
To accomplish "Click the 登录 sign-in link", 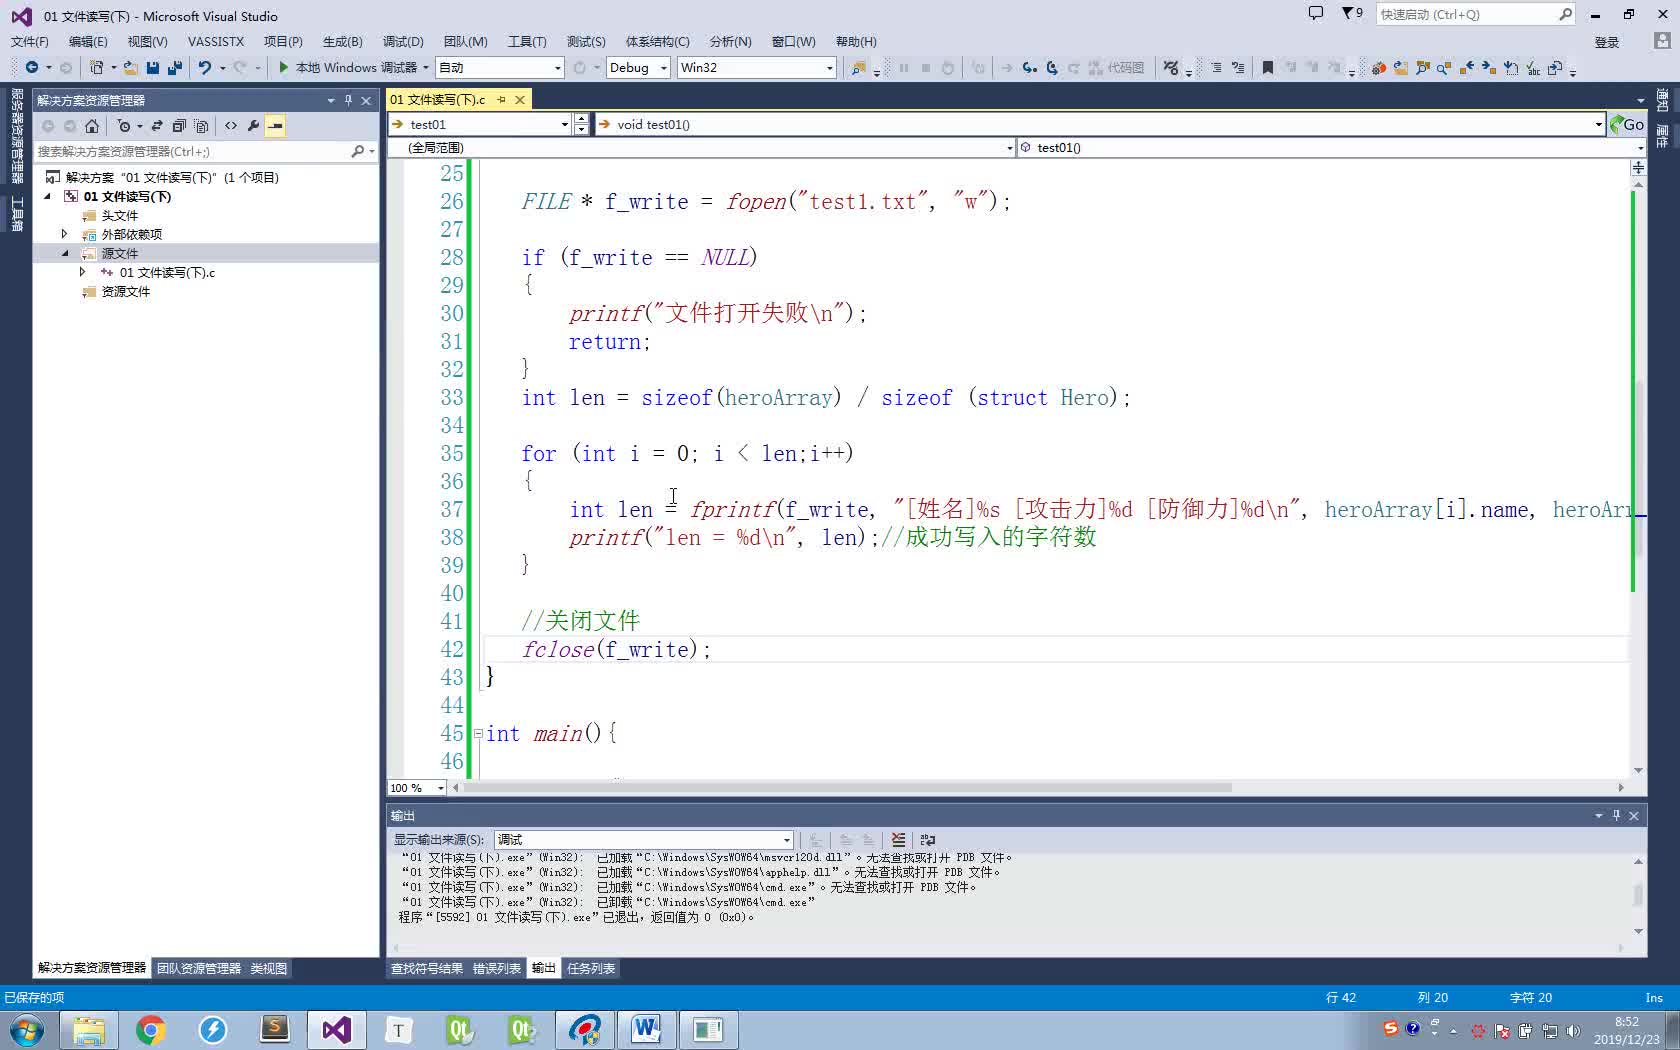I will coord(1607,42).
